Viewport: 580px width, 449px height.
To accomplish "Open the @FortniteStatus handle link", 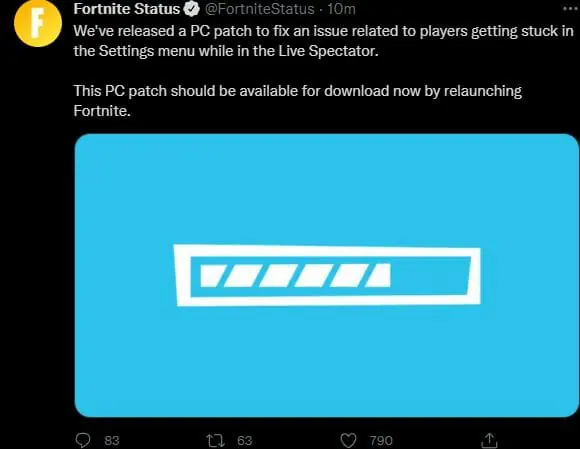I will [259, 9].
